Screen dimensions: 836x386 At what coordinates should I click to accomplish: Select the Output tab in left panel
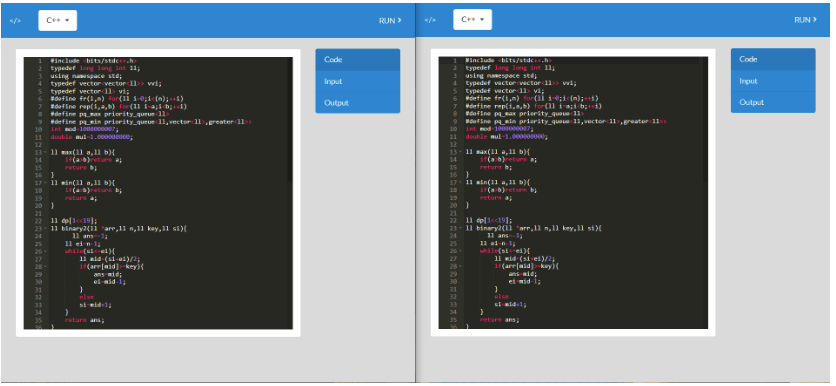pos(358,103)
